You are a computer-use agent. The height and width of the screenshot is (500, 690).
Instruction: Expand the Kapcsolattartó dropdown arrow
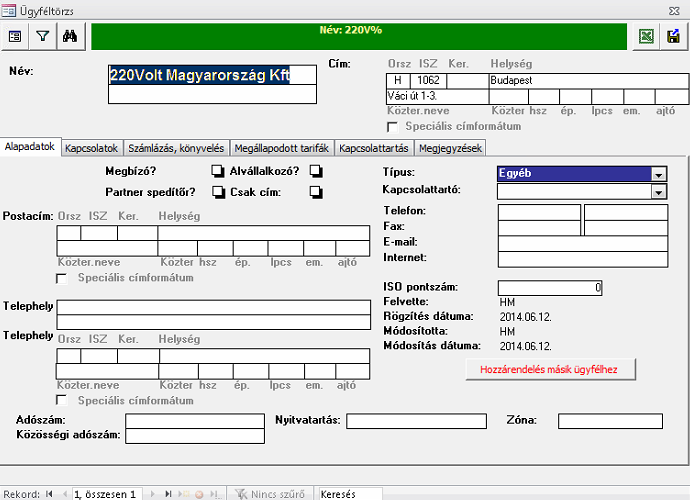(x=659, y=192)
